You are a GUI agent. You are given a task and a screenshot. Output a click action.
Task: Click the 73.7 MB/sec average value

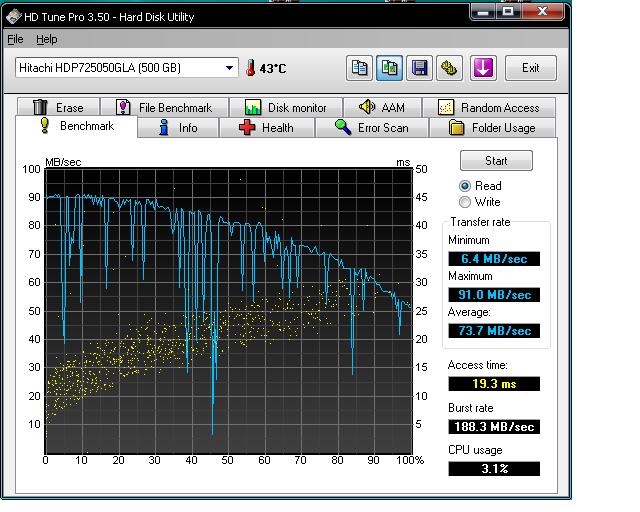494,331
